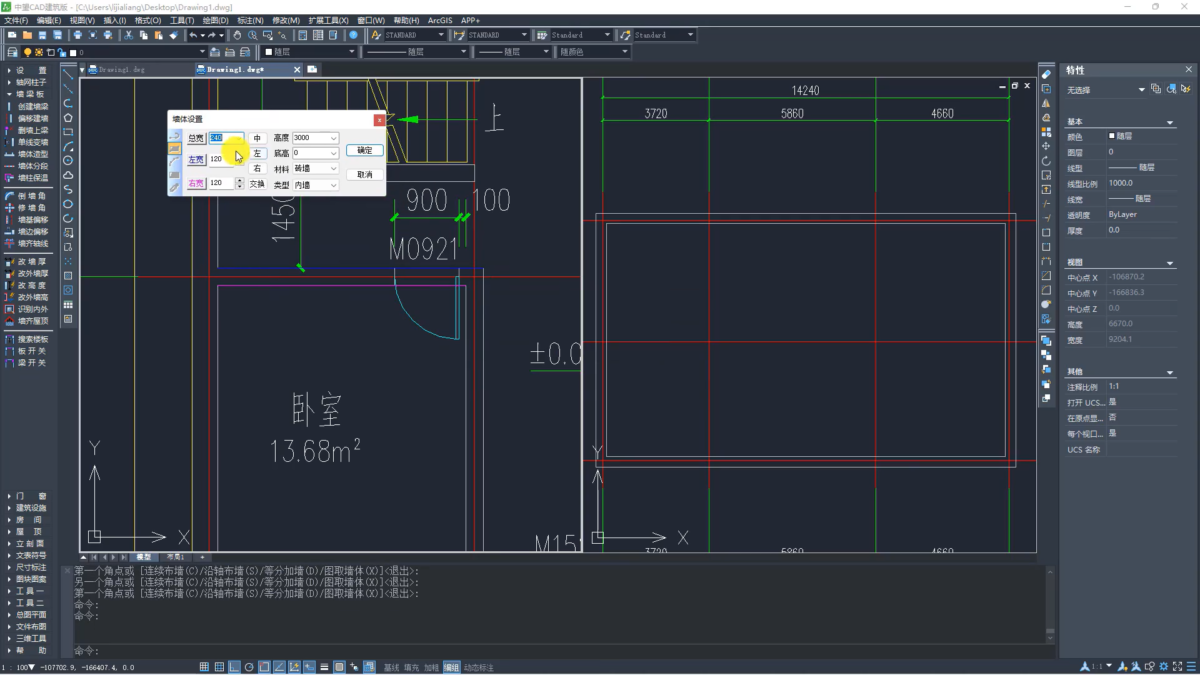1200x675 pixels.
Task: Toggle 动态标注 in status bar
Action: tap(478, 667)
